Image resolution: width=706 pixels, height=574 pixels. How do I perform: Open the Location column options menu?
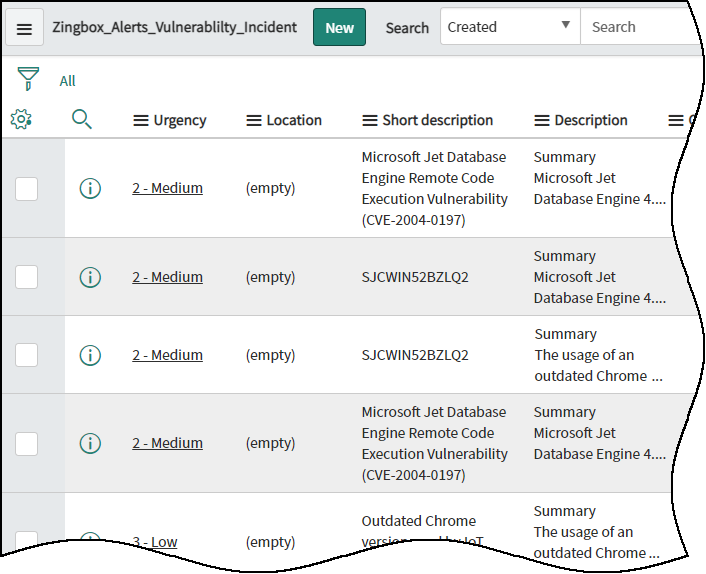tap(254, 121)
